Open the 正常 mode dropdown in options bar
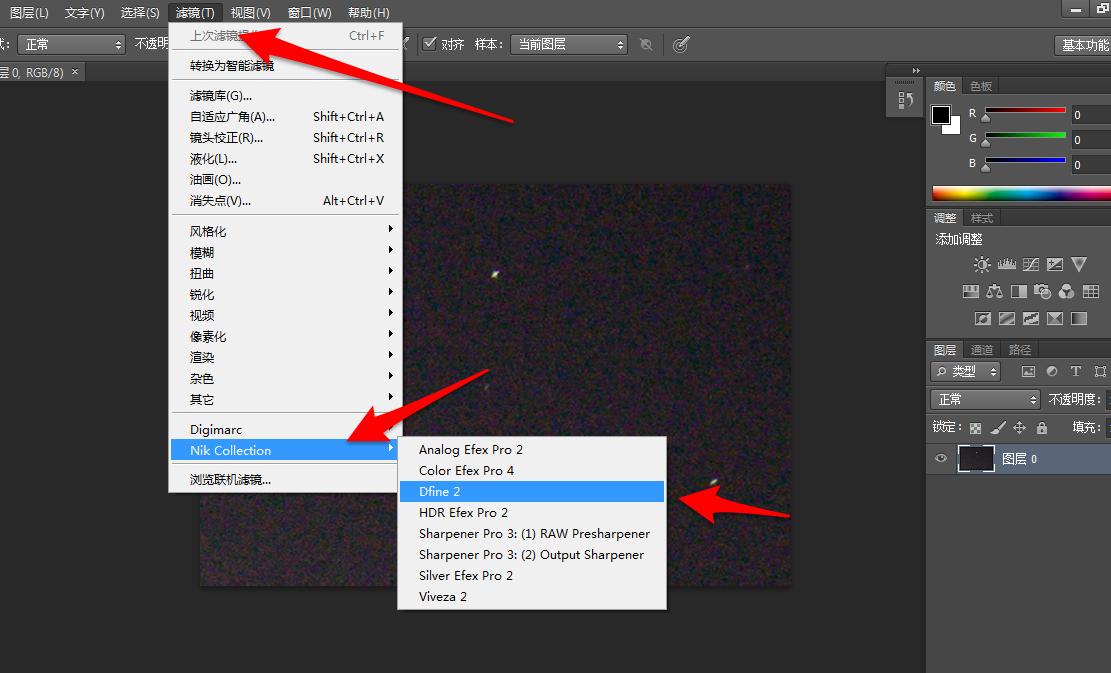The height and width of the screenshot is (673, 1111). coord(71,45)
